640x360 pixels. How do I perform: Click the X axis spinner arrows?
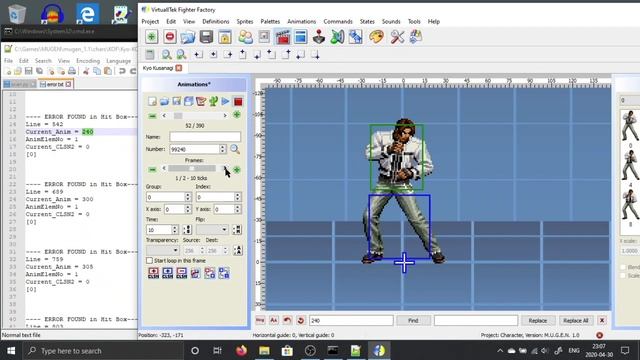[188, 209]
